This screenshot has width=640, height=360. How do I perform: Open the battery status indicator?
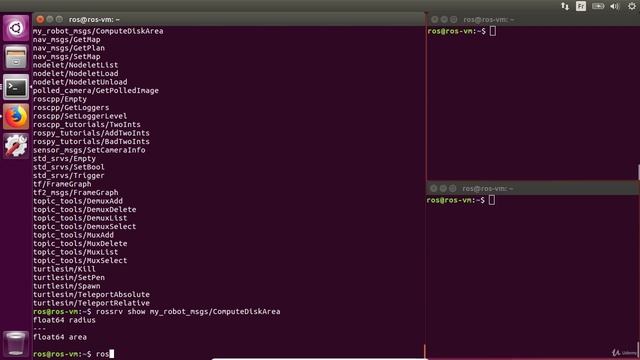point(598,6)
